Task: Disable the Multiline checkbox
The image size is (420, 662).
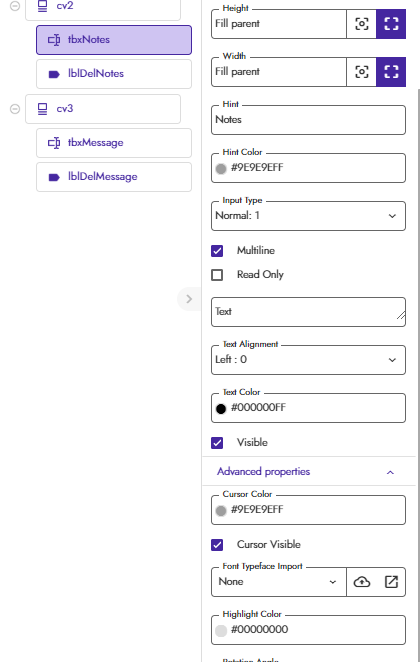Action: 217,251
